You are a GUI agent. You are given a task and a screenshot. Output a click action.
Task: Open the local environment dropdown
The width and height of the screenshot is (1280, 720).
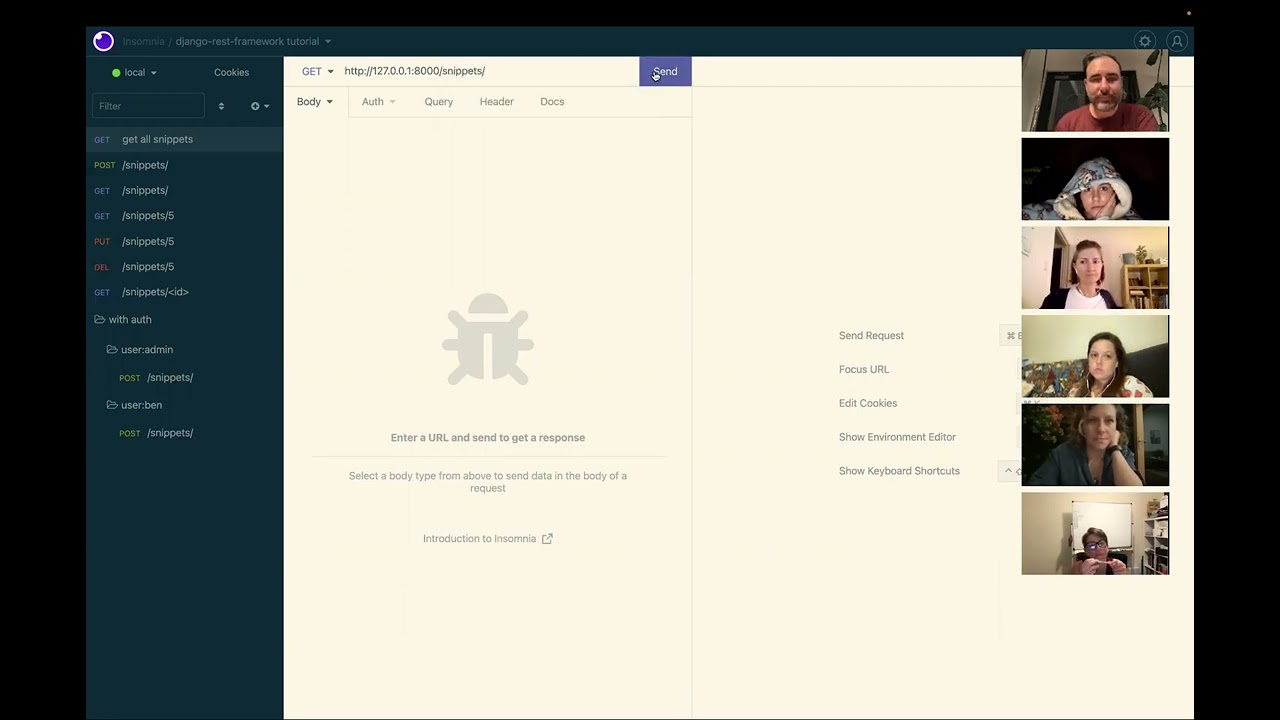point(134,72)
